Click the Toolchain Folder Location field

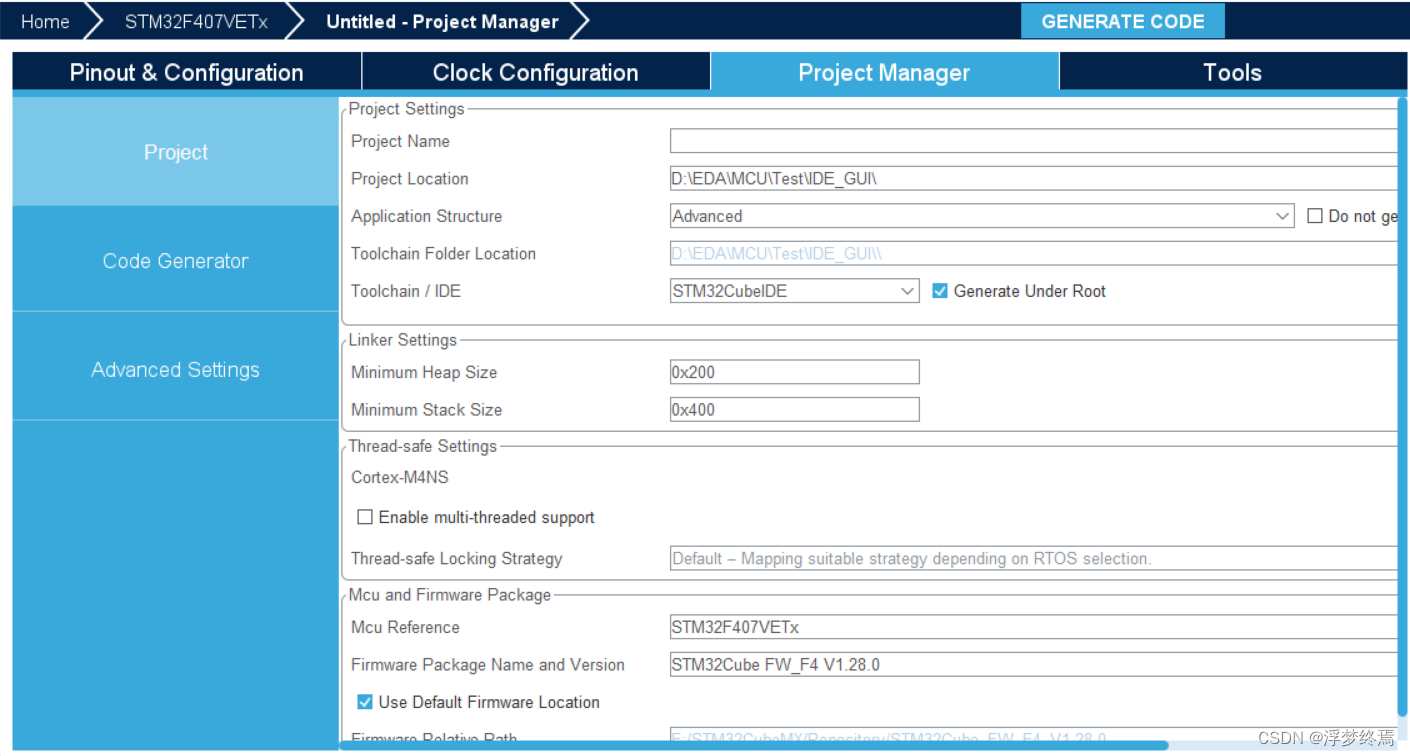point(1033,254)
